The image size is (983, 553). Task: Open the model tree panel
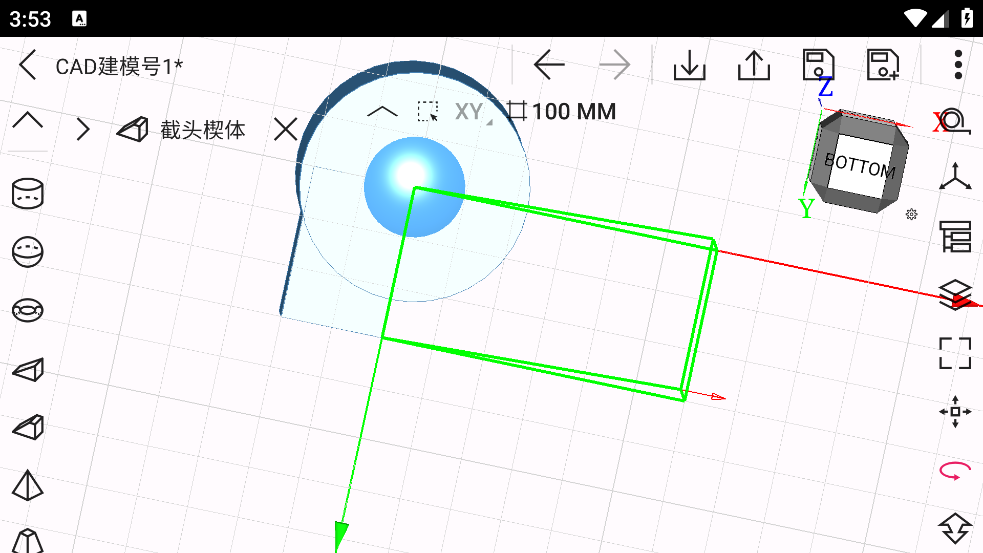coord(955,236)
